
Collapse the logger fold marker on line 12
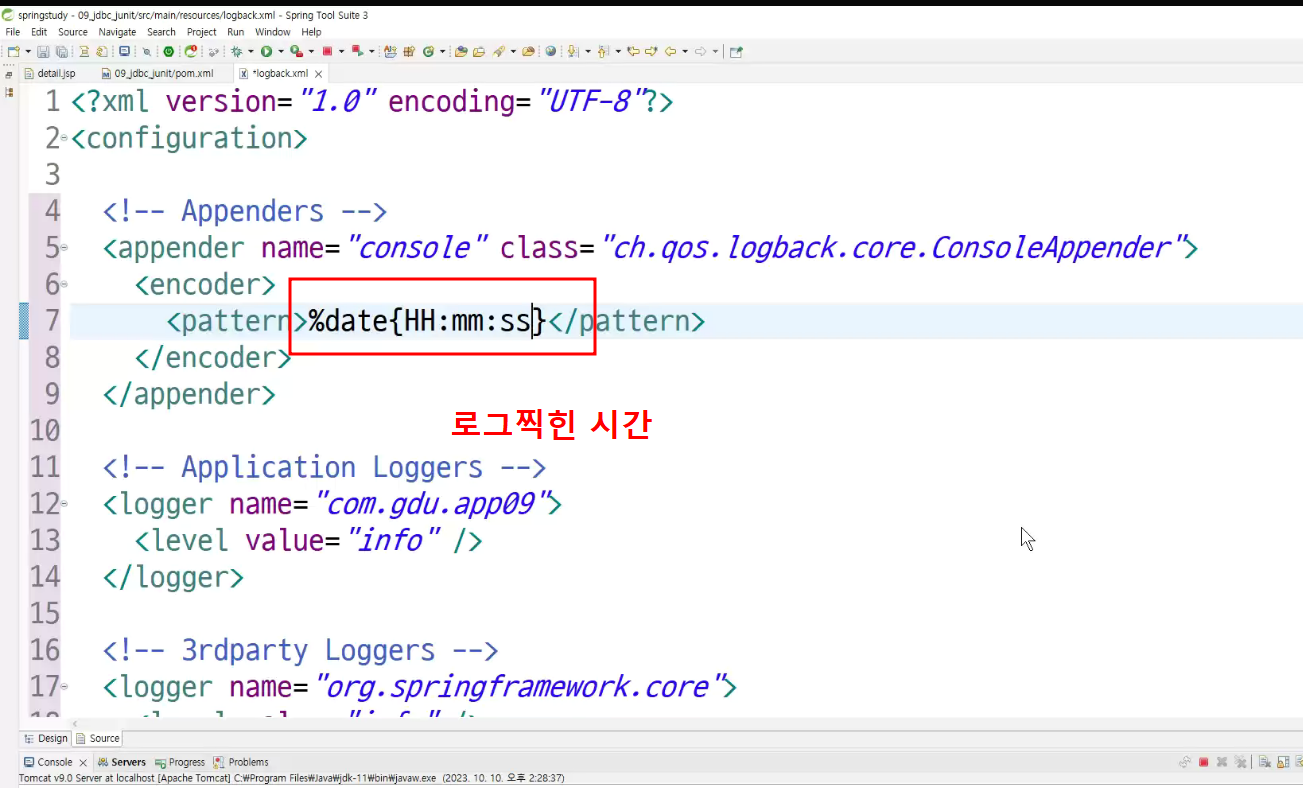pos(65,504)
